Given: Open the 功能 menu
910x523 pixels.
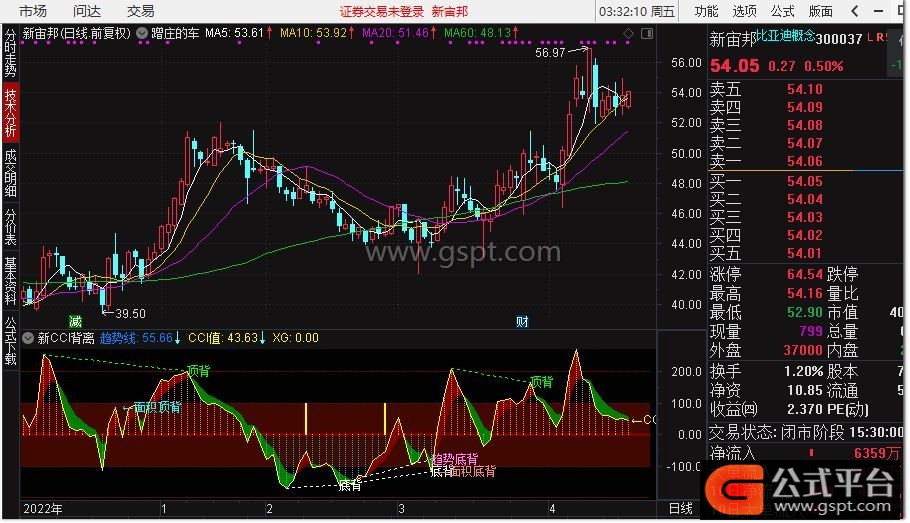Looking at the screenshot, I should coord(706,11).
